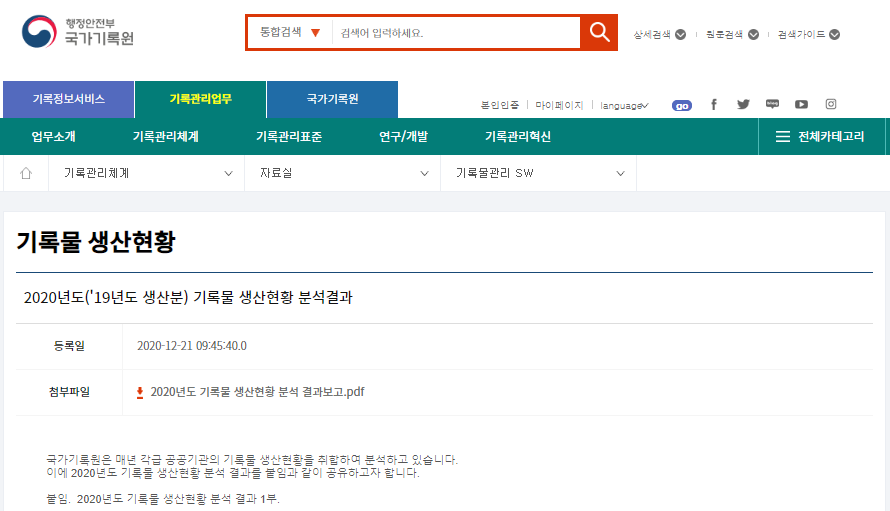
Task: Click the 기록물 생산현황 page heading
Action: (96, 242)
